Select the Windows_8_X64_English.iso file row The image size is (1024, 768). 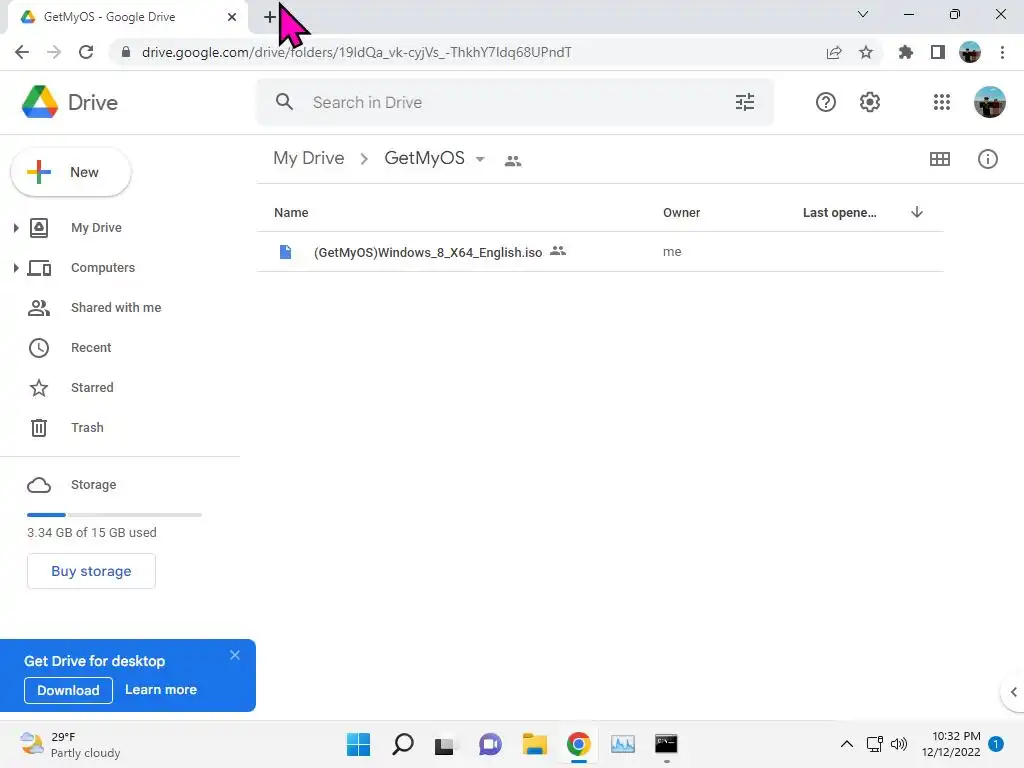click(600, 252)
